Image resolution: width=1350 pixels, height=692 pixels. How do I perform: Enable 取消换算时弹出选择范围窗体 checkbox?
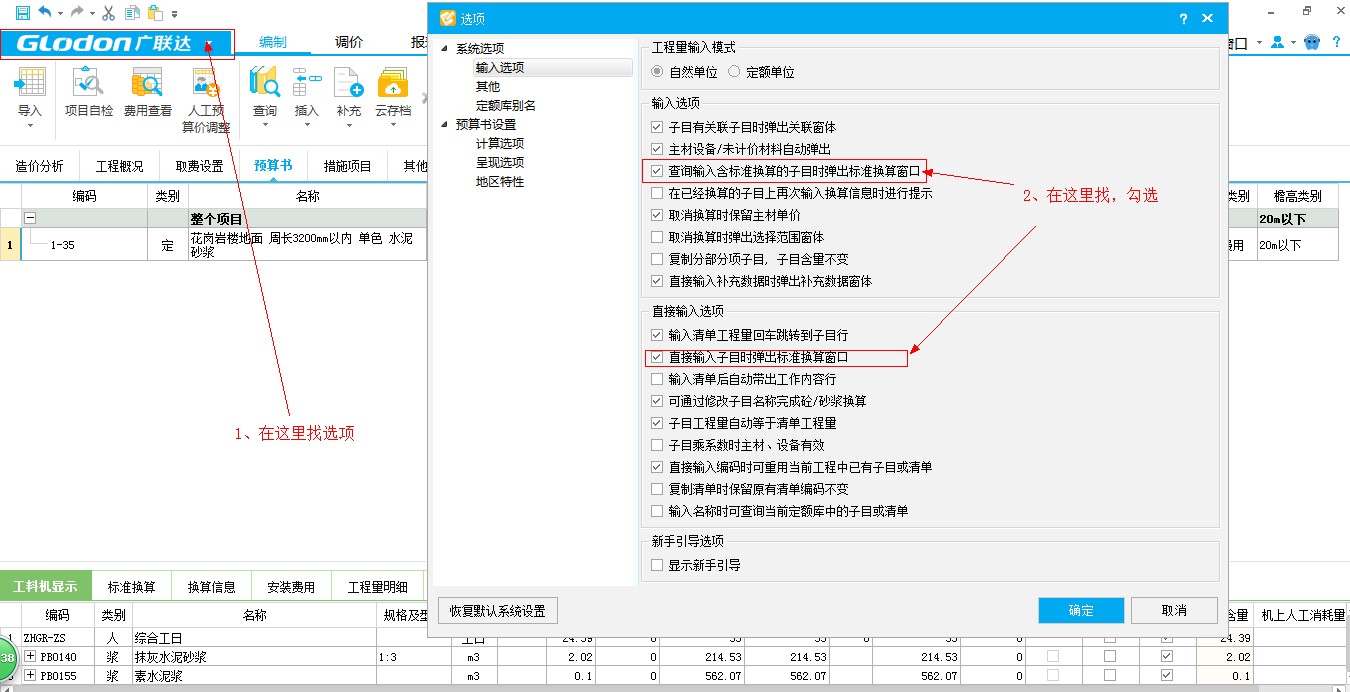pos(657,237)
